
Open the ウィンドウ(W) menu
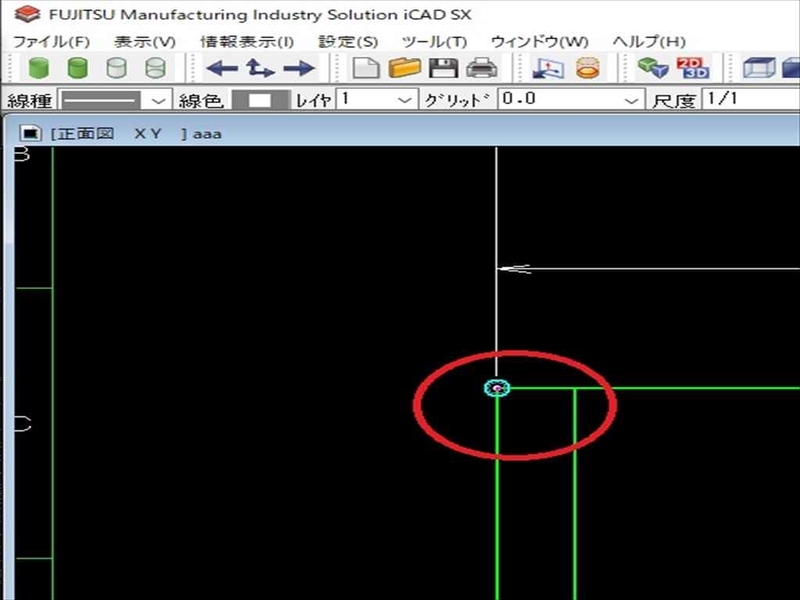coord(540,42)
